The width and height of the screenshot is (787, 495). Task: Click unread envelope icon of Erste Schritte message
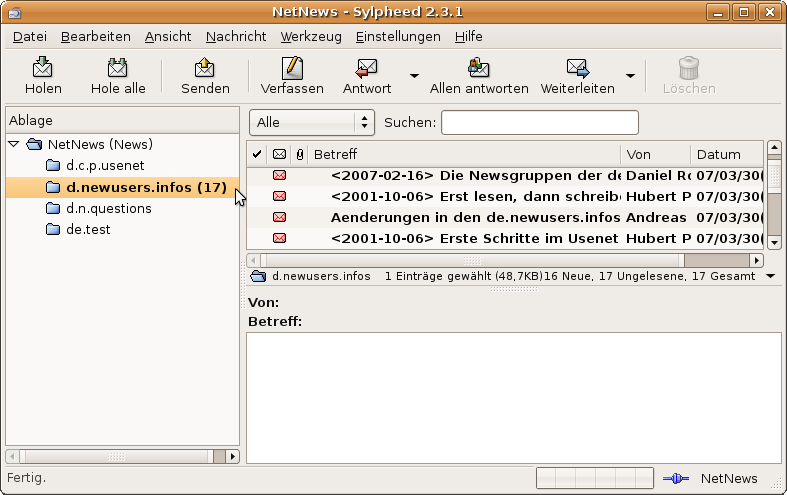(280, 238)
